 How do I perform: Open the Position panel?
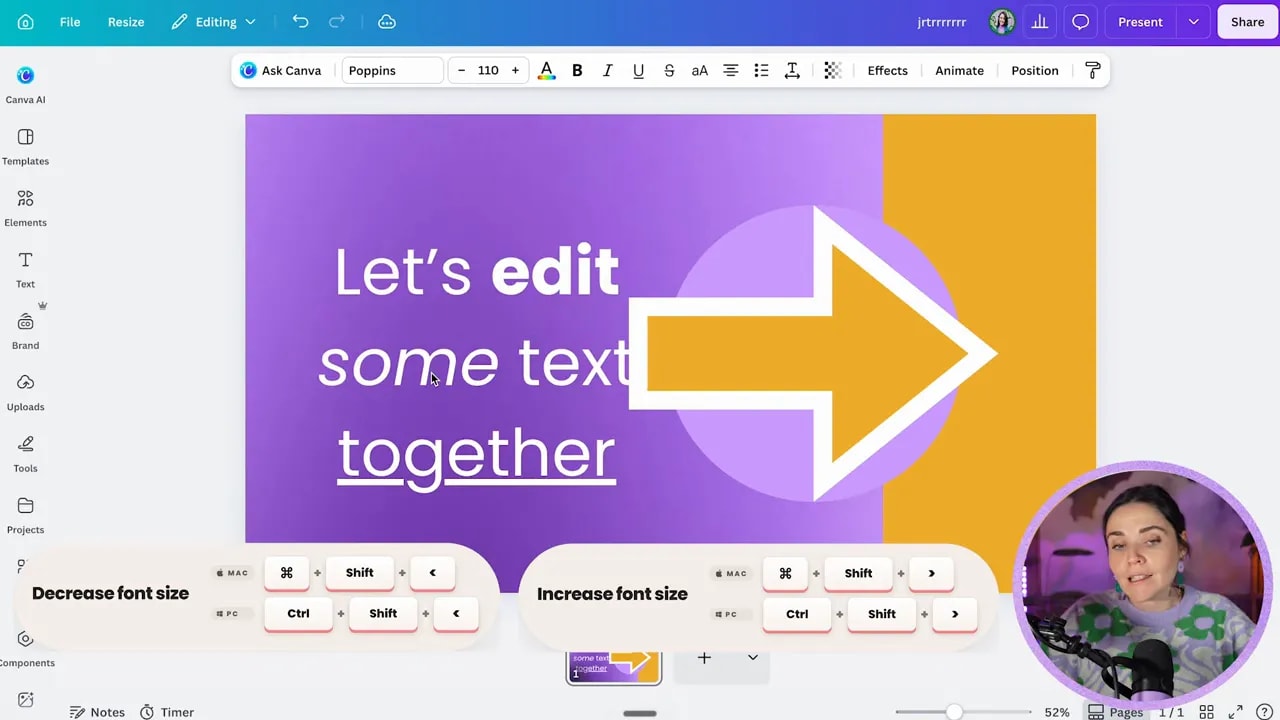pyautogui.click(x=1034, y=71)
